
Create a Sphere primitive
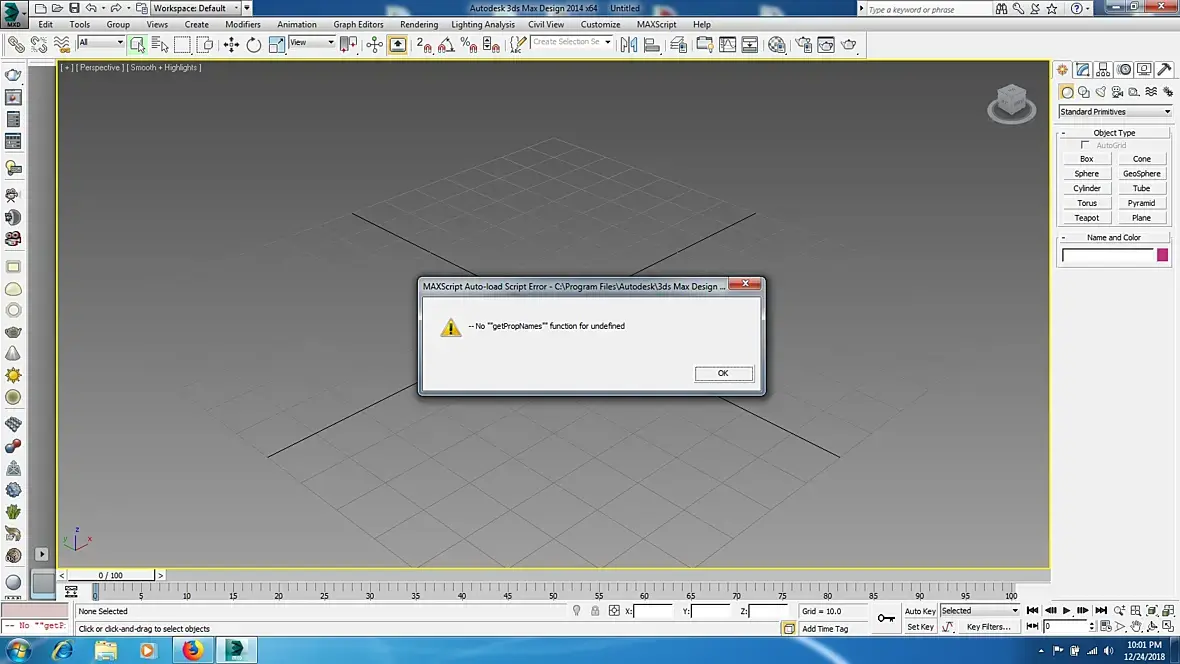[1087, 174]
